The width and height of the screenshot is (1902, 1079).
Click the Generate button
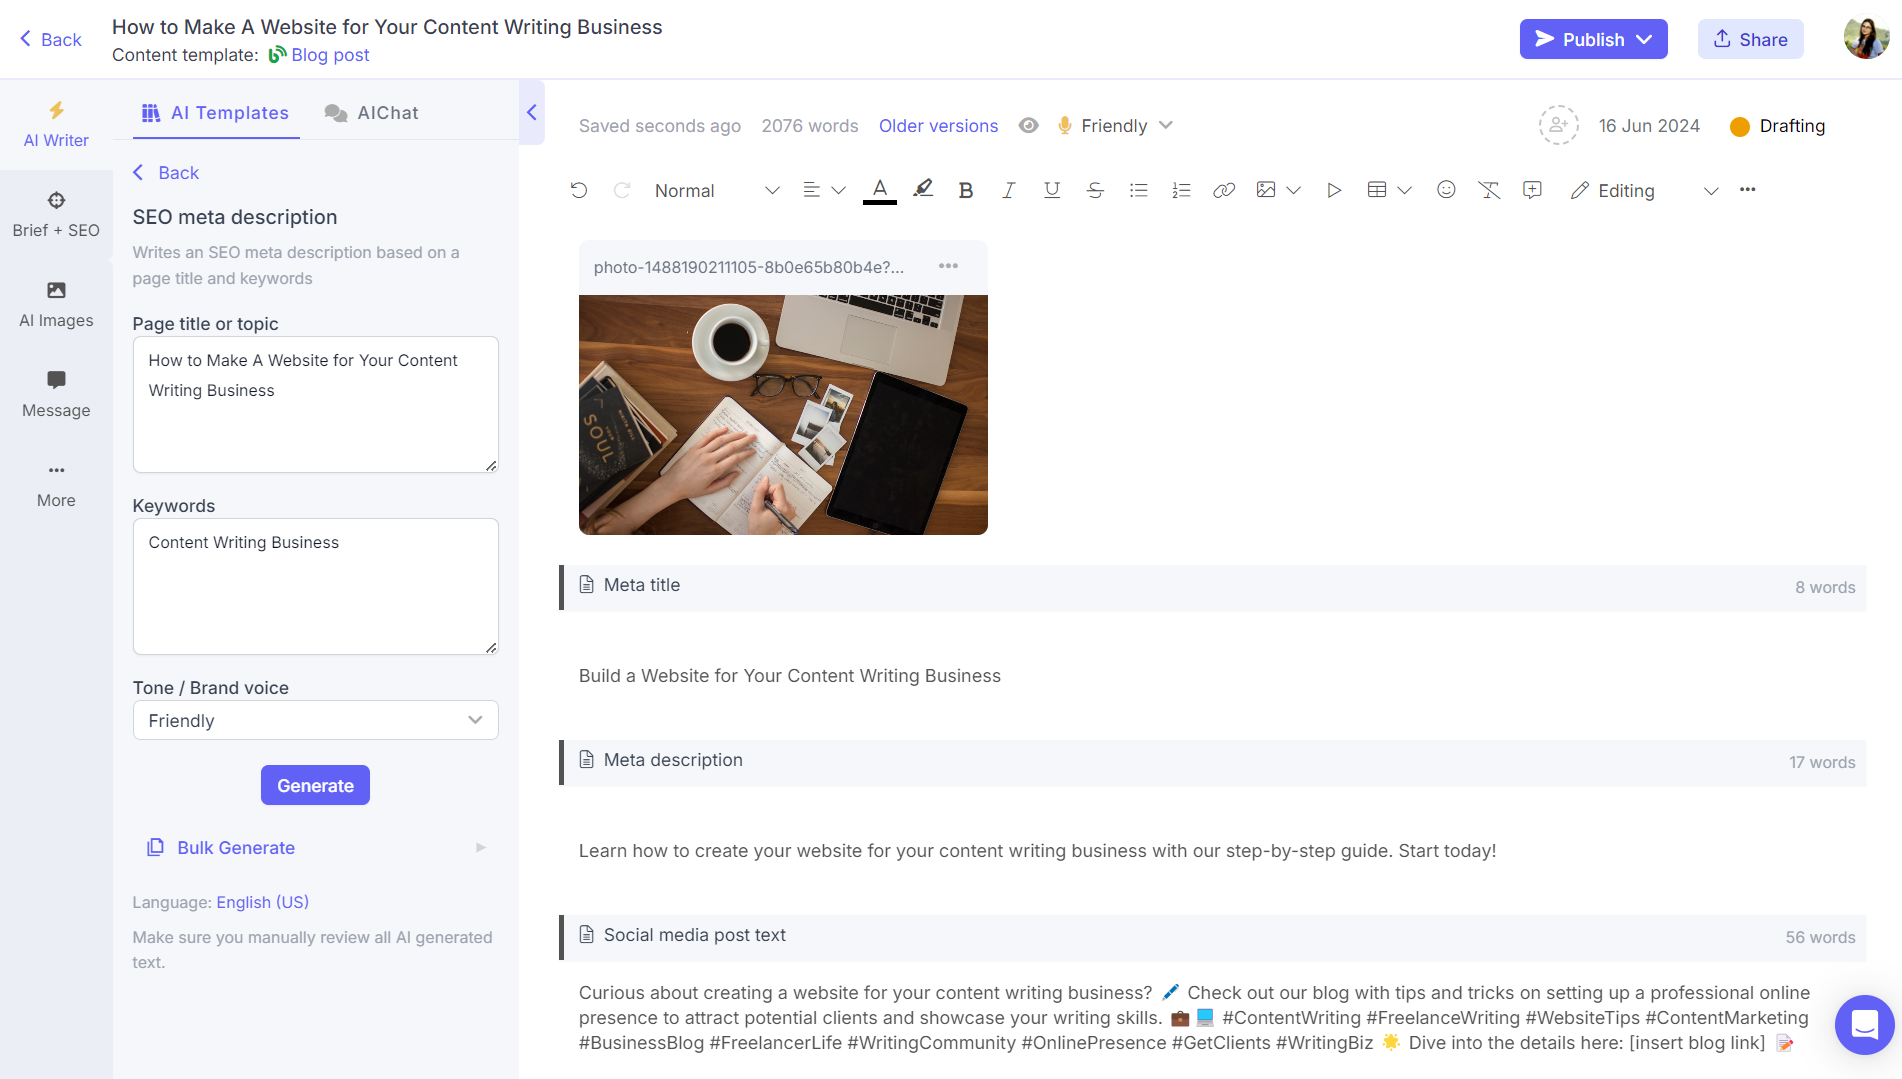pyautogui.click(x=315, y=785)
